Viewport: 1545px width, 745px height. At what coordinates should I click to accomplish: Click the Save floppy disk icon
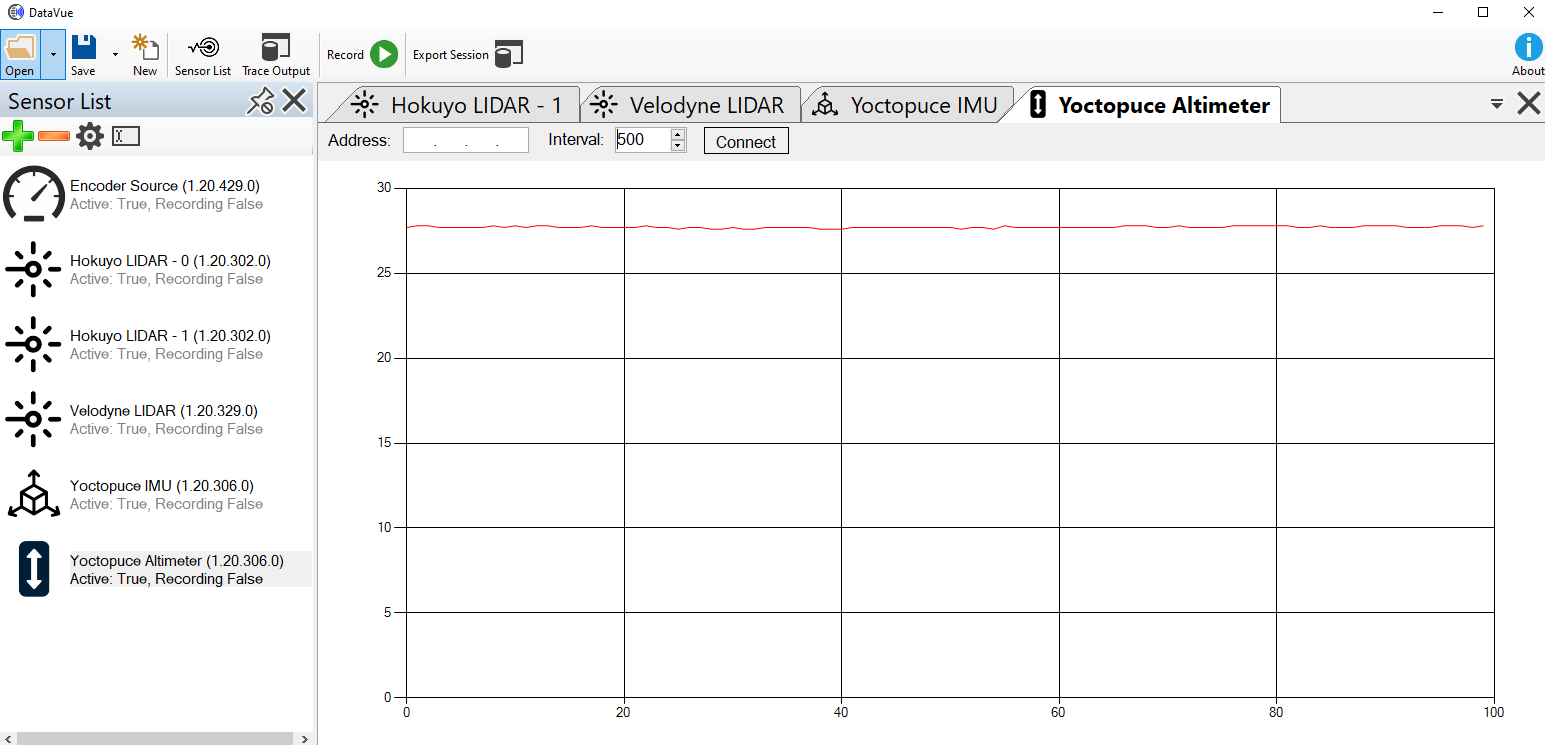coord(84,47)
